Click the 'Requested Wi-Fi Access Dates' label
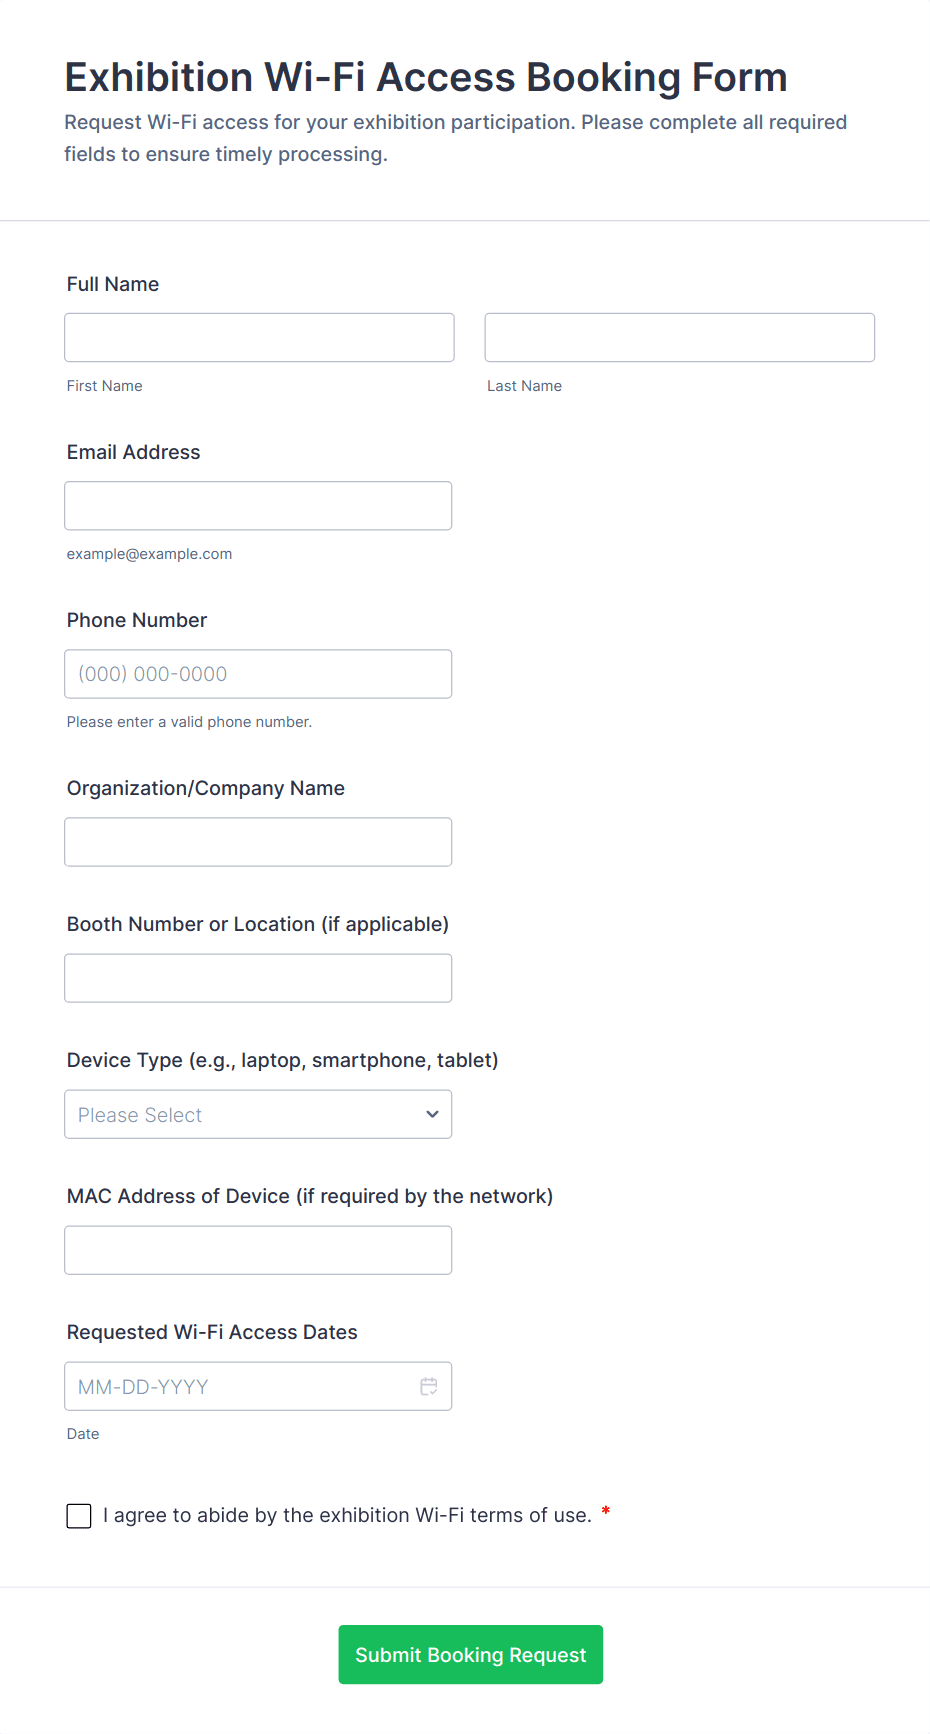This screenshot has height=1734, width=930. 212,1332
